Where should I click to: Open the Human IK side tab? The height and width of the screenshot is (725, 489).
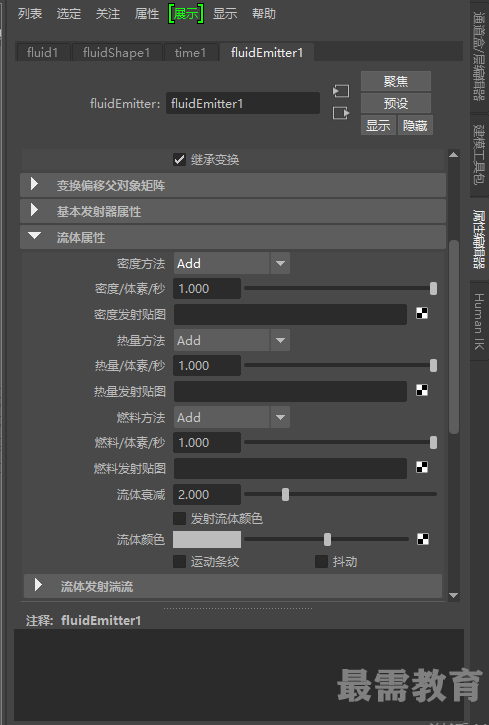[479, 321]
